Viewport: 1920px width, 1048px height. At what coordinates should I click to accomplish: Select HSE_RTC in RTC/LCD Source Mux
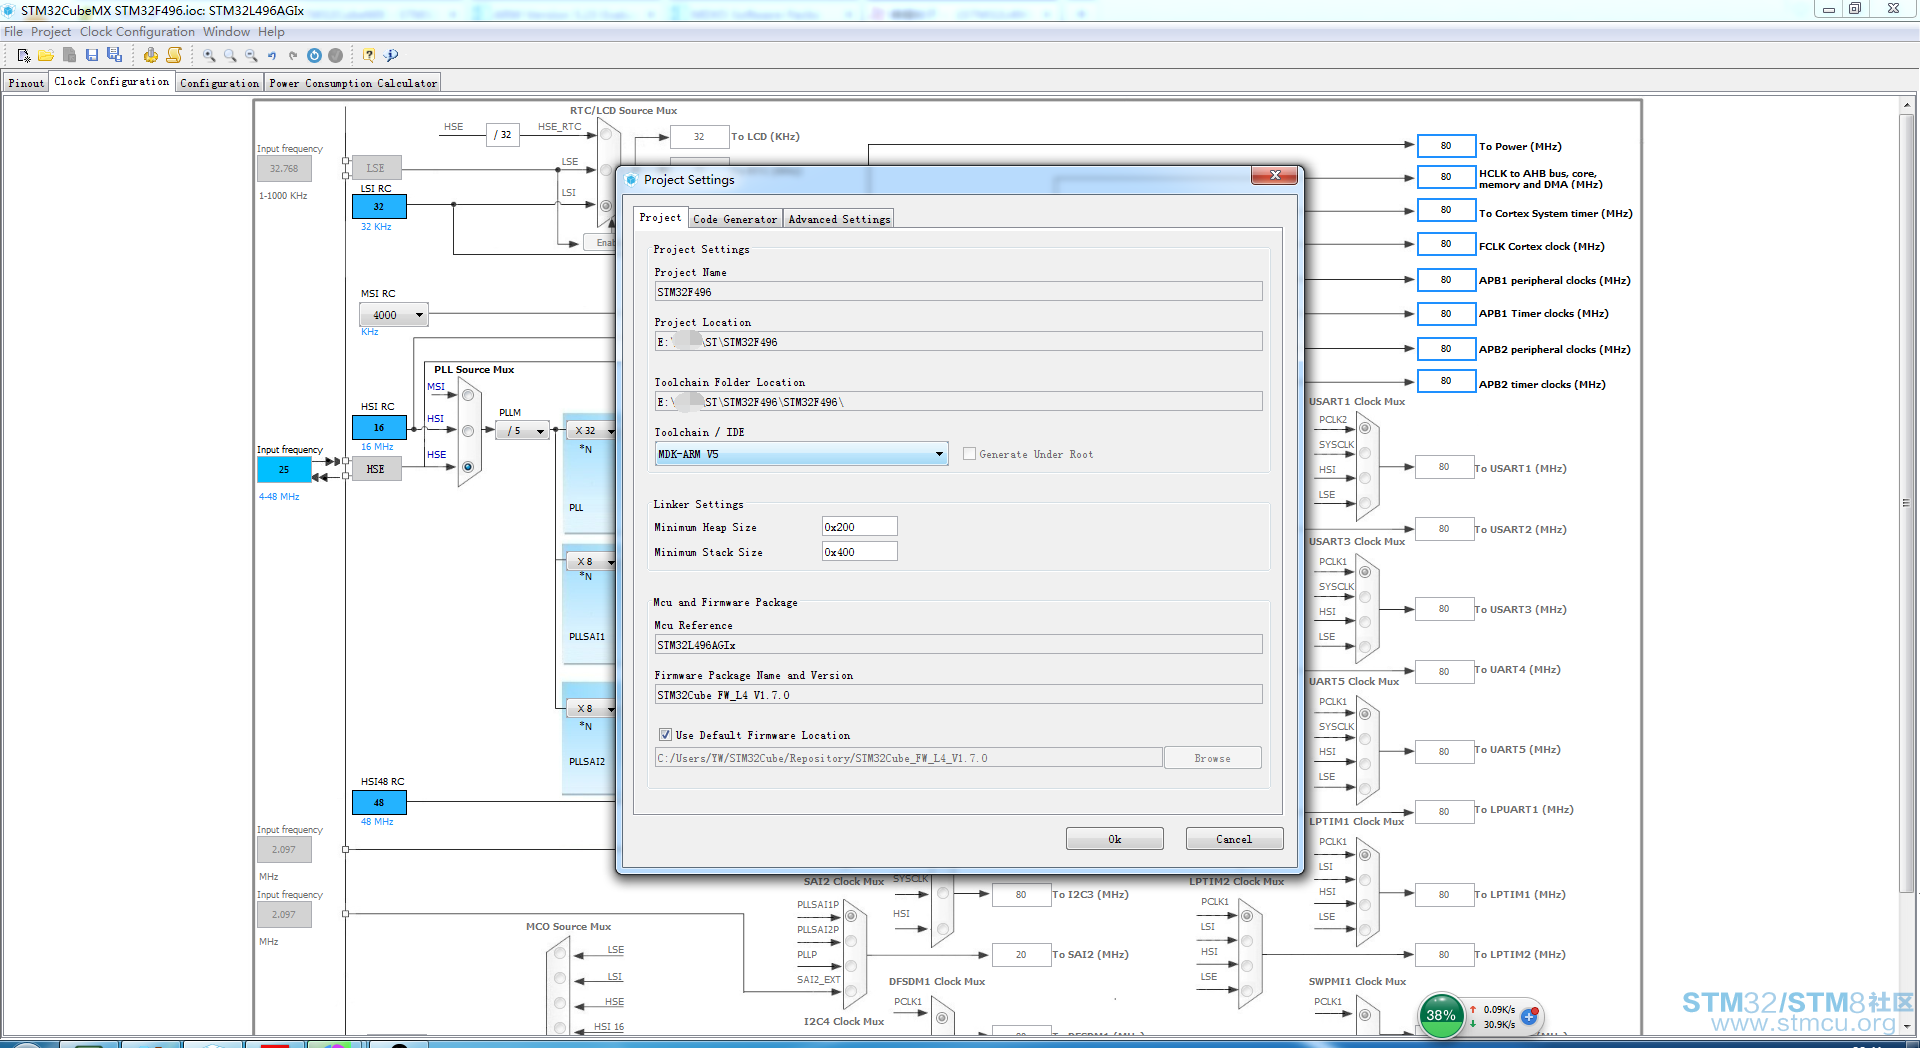606,134
